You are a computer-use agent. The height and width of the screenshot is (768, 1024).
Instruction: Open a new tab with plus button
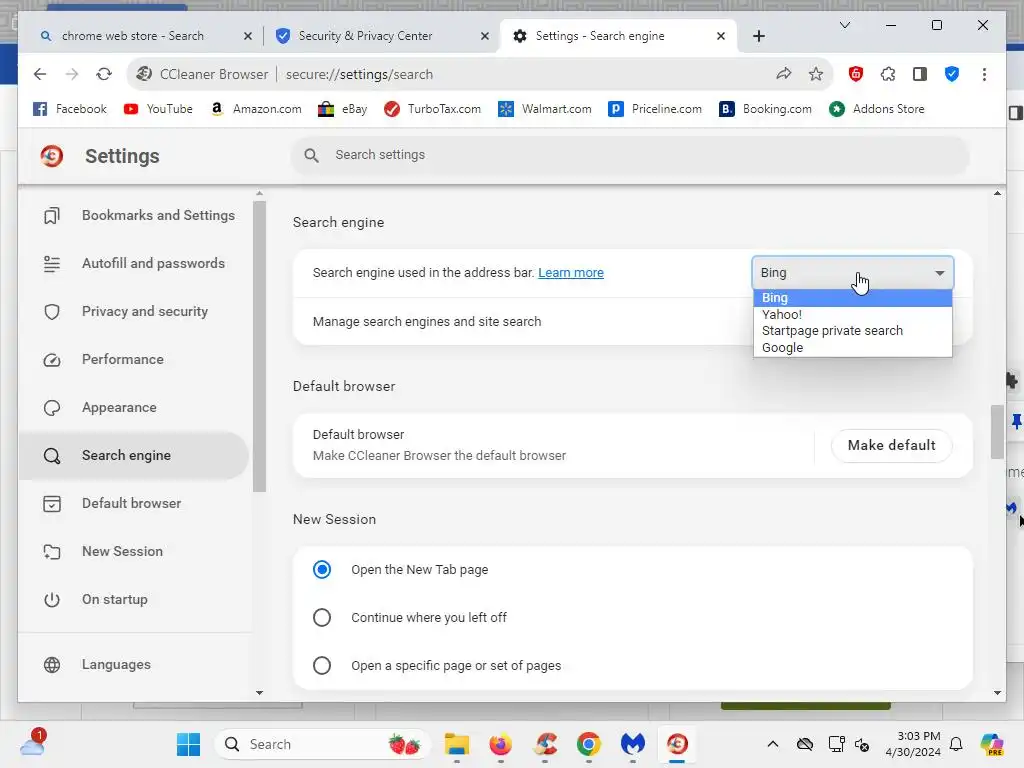(x=758, y=36)
